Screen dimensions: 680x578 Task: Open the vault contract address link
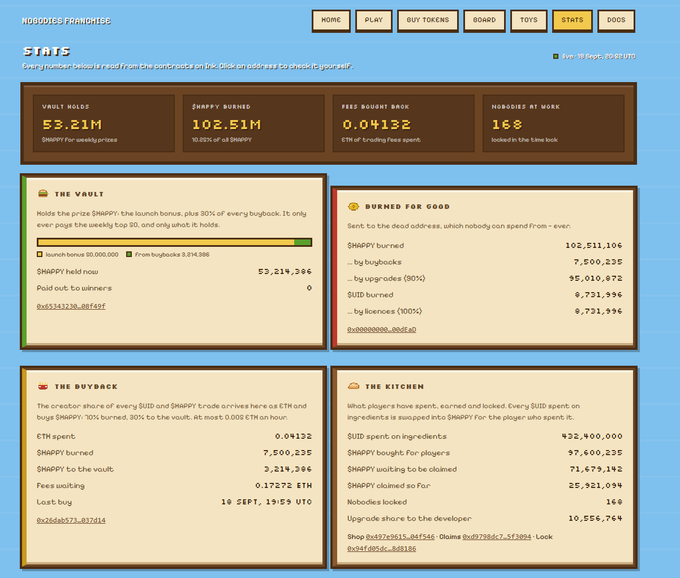71,306
